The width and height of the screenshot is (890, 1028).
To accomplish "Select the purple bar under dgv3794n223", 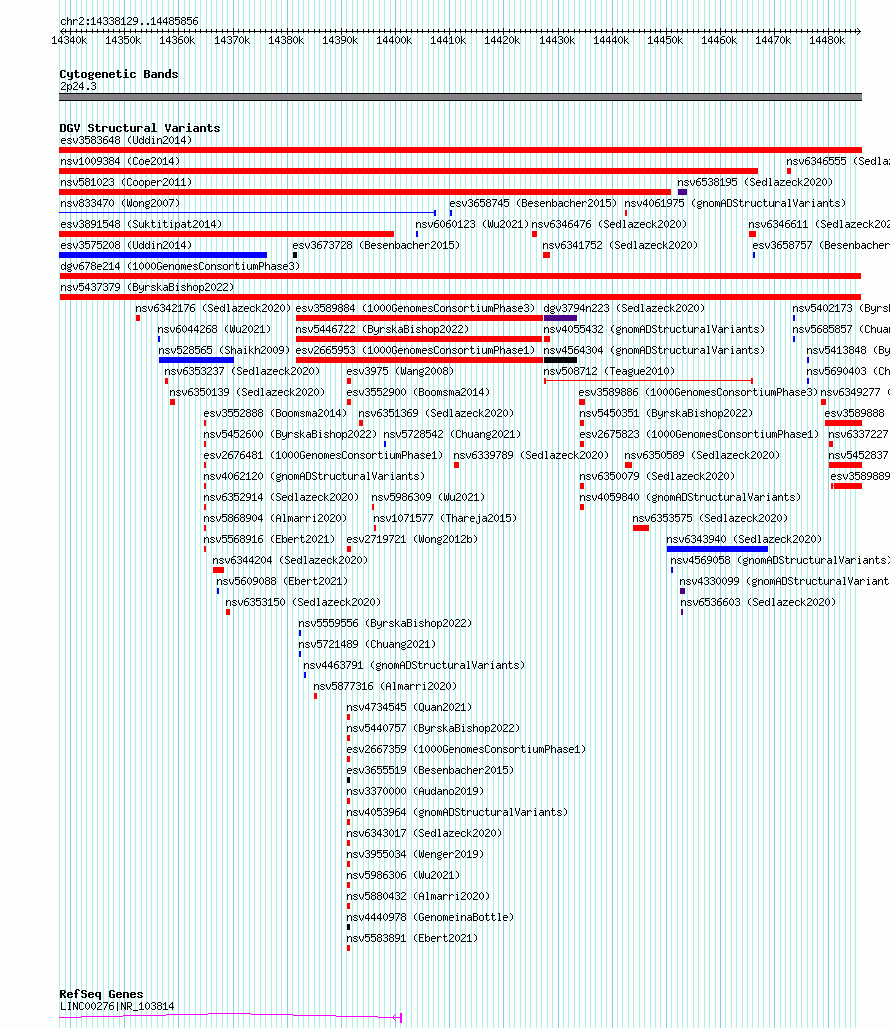I will (x=560, y=318).
